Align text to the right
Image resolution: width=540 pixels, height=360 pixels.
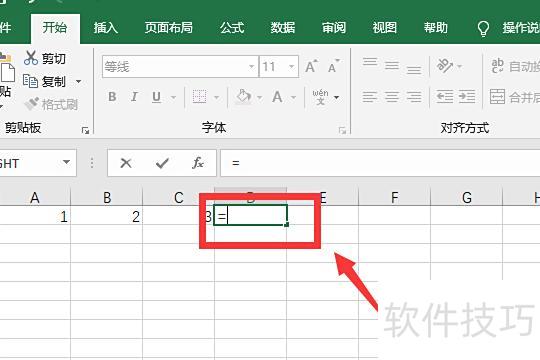(x=414, y=97)
